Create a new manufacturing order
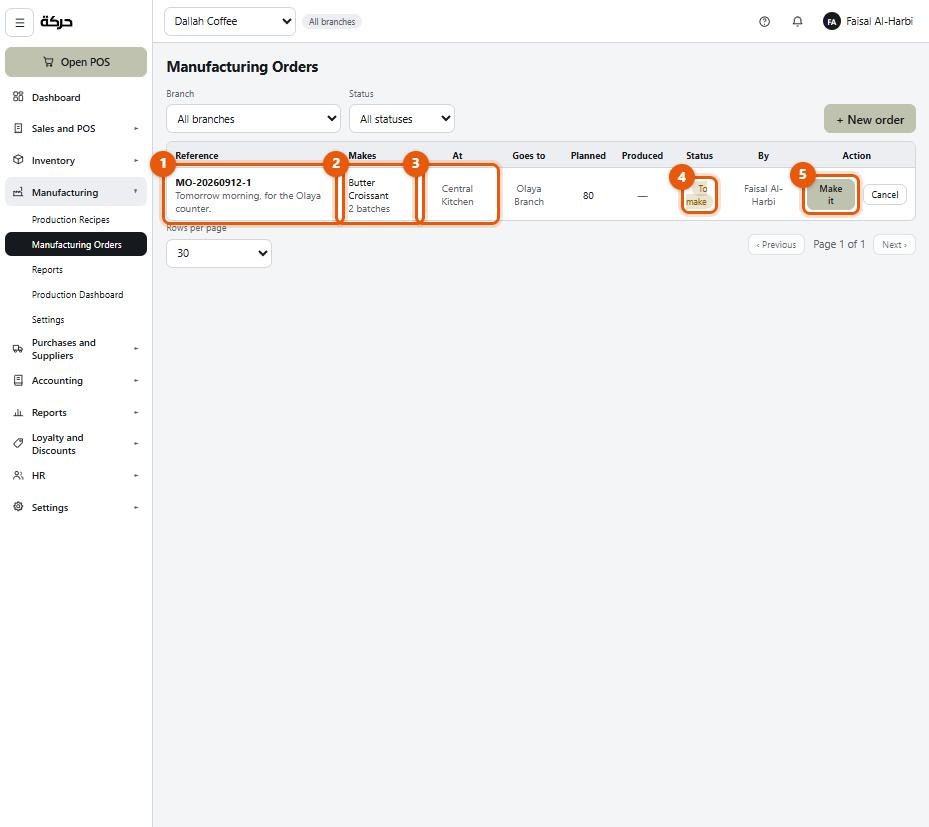The image size is (929, 827). point(869,119)
